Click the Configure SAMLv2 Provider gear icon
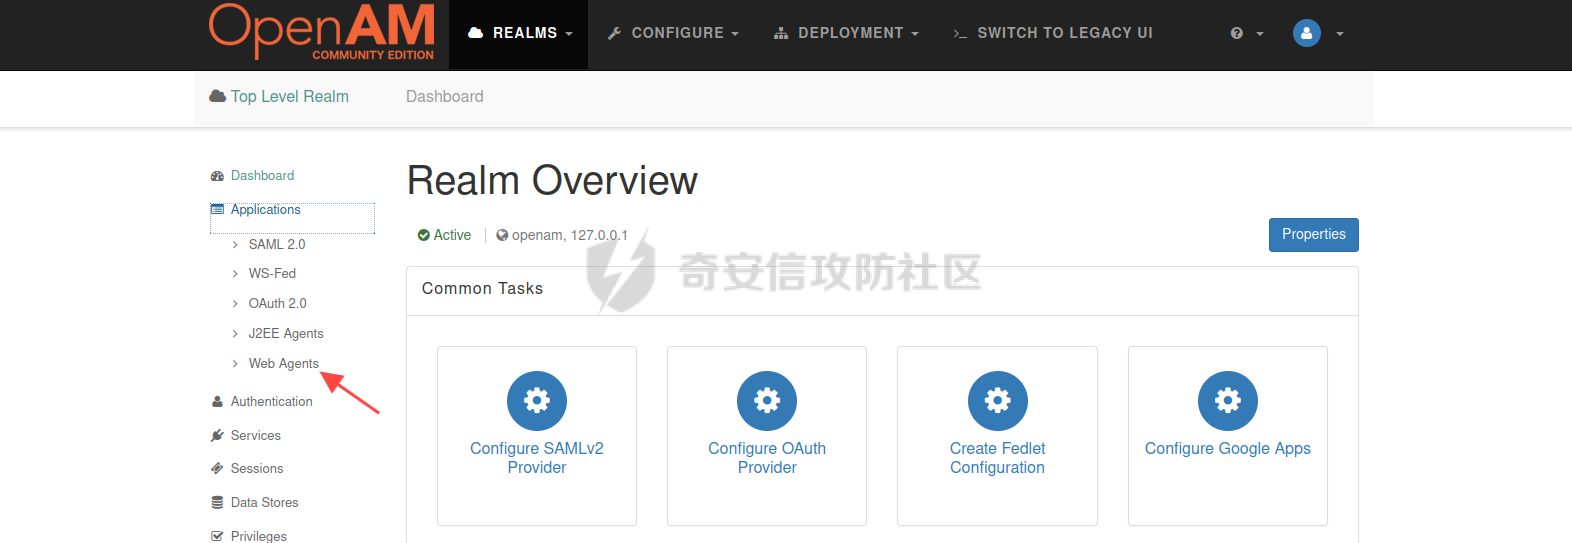This screenshot has width=1572, height=543. pyautogui.click(x=537, y=401)
